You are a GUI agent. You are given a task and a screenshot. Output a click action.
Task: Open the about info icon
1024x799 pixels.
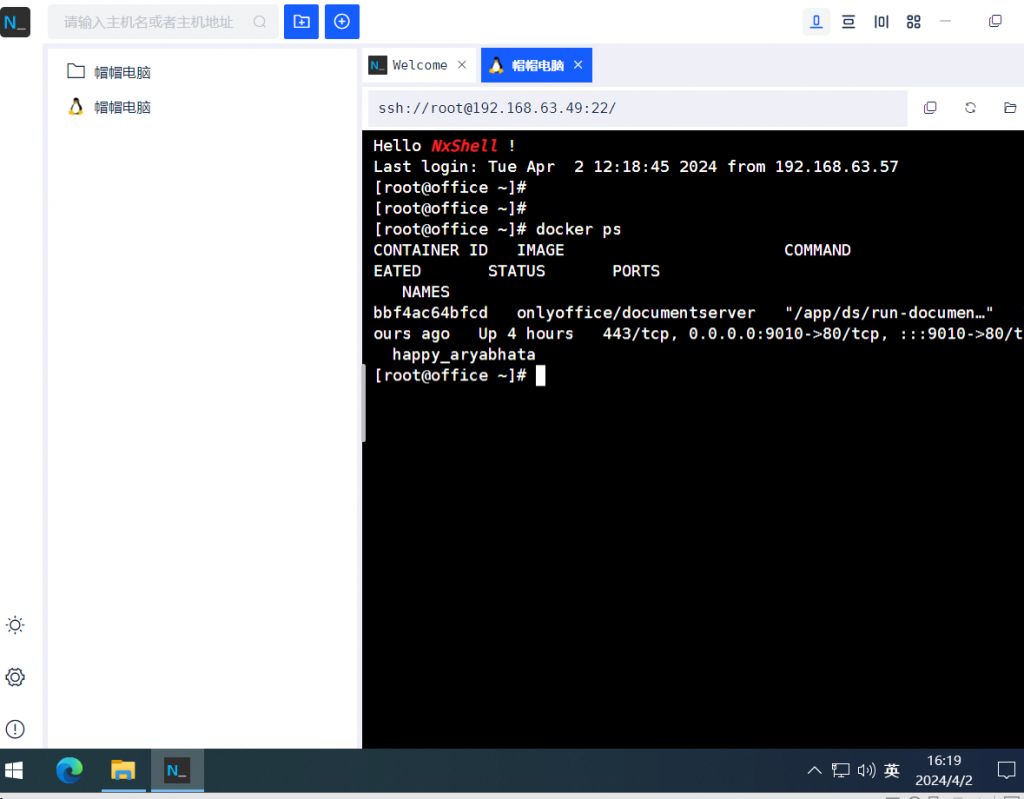[x=15, y=729]
